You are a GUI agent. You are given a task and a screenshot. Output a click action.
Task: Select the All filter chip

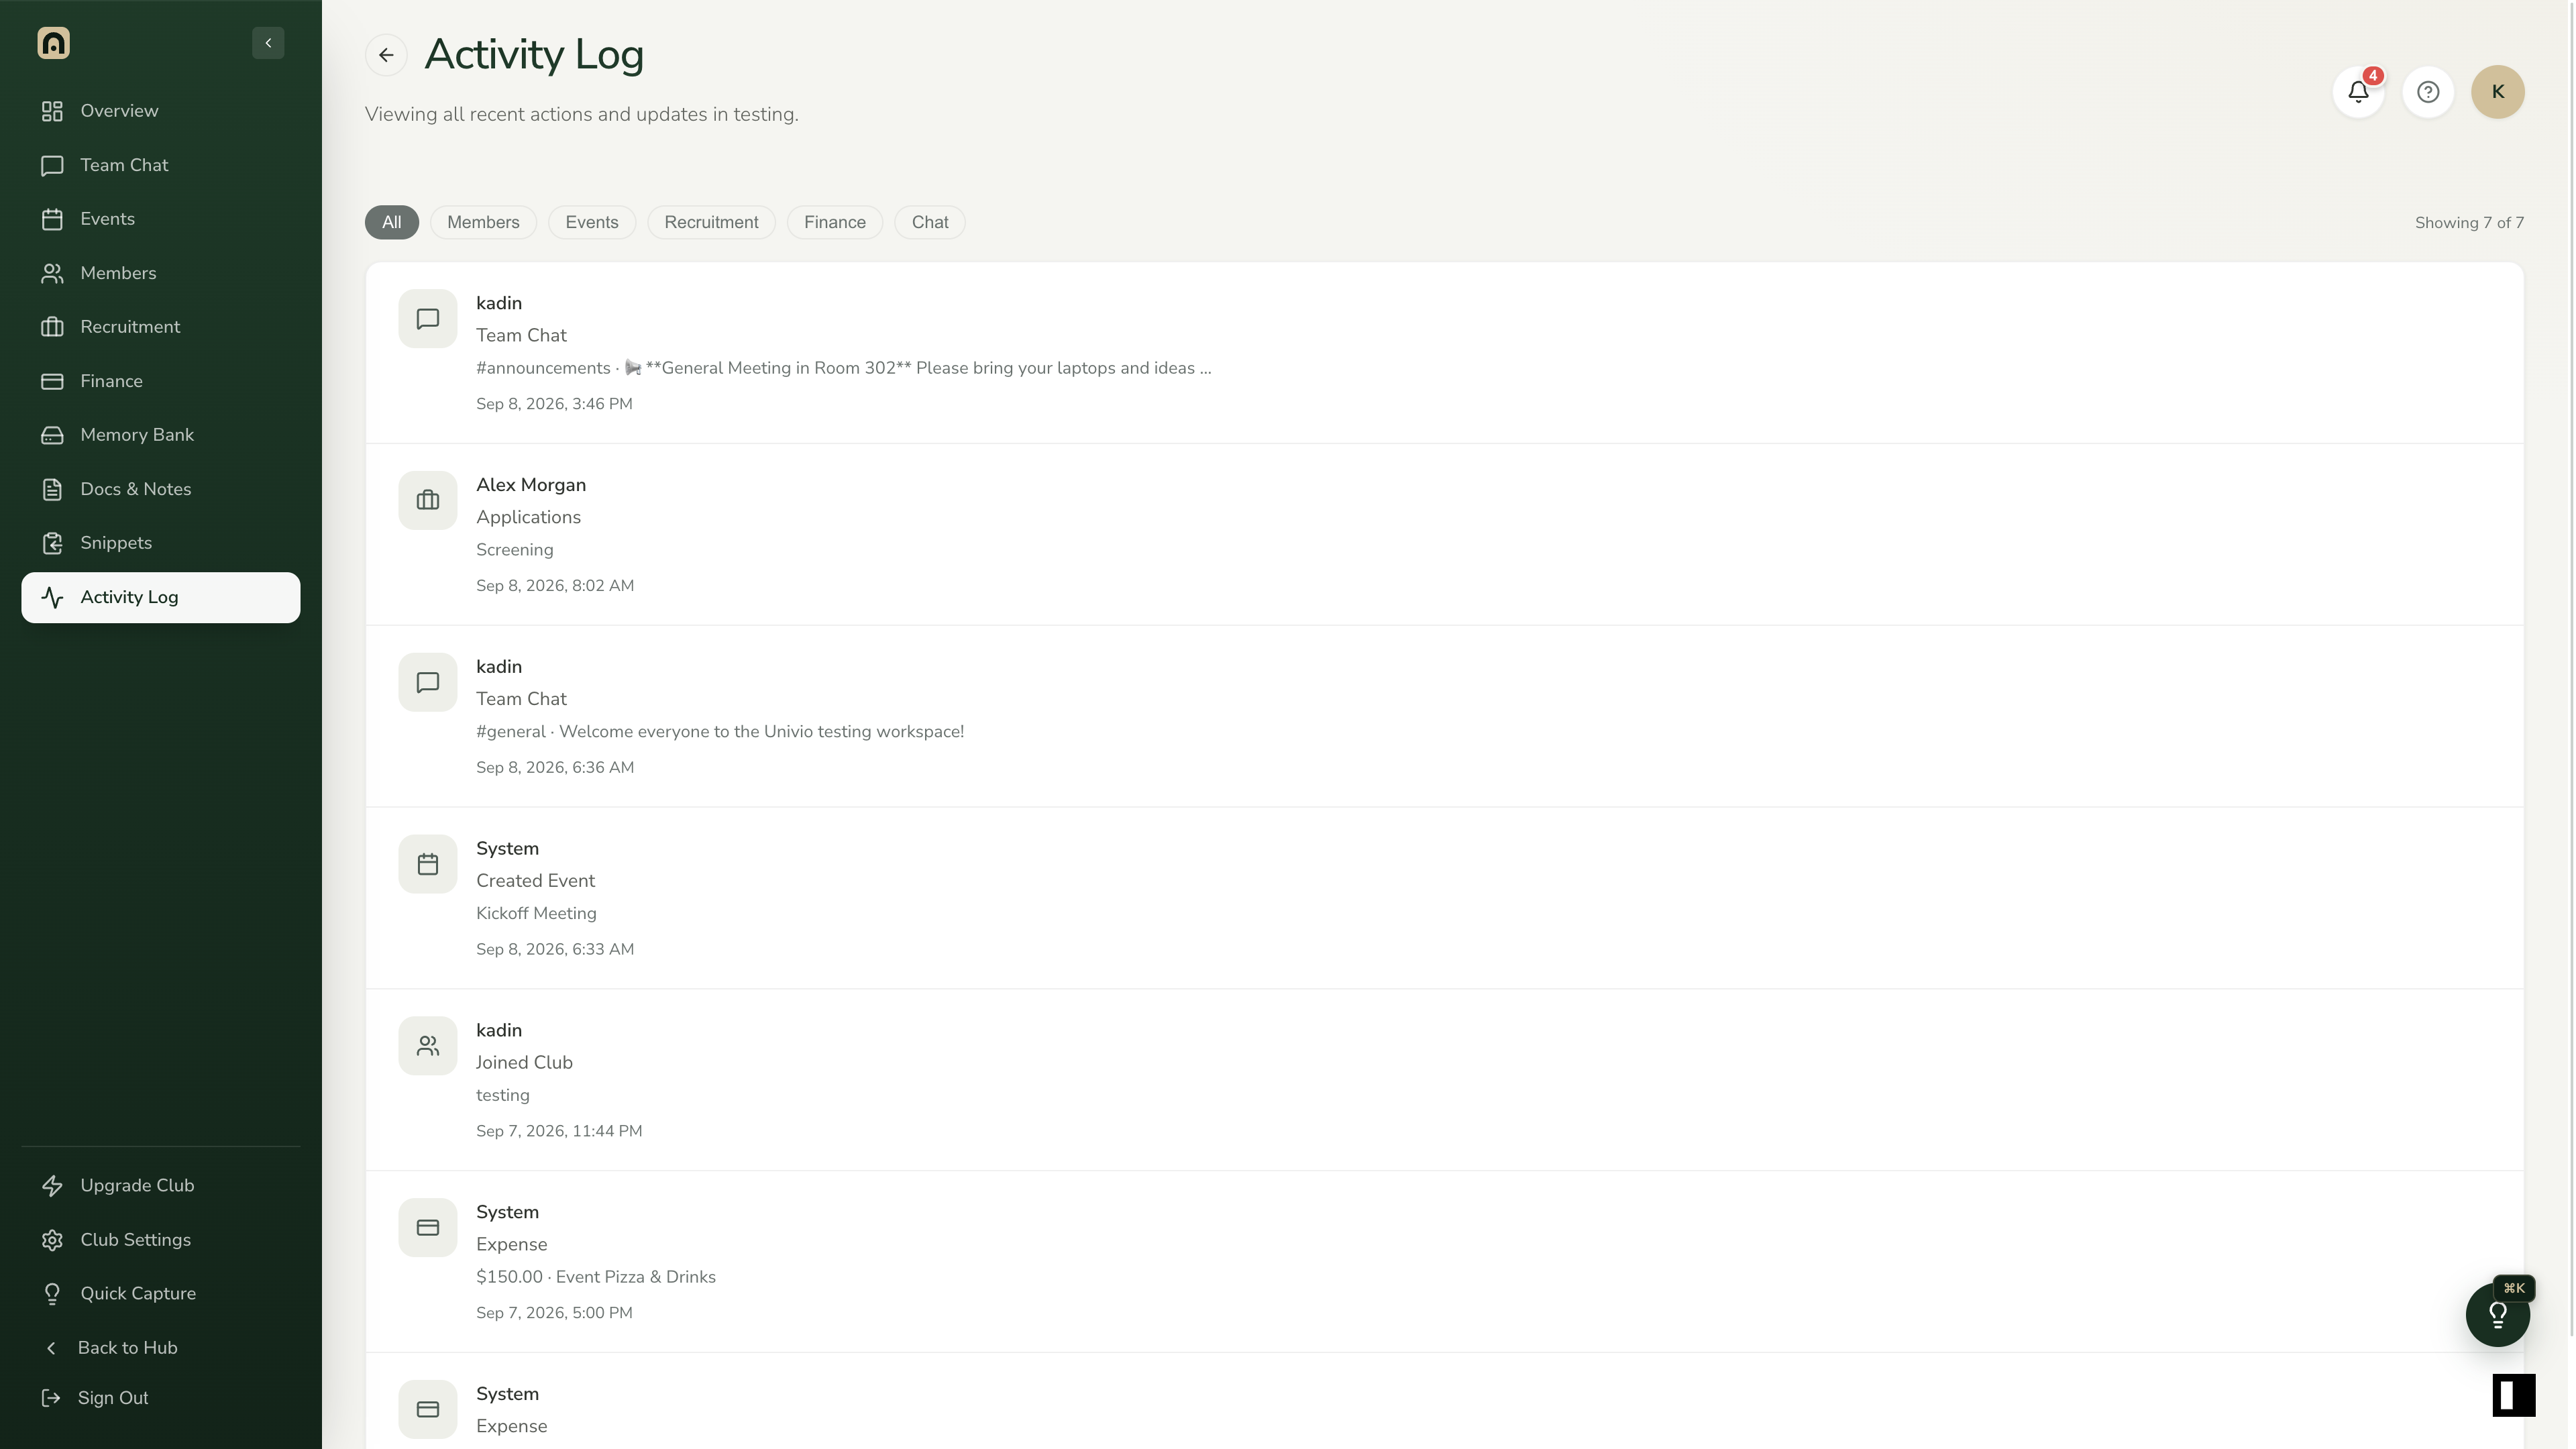click(392, 222)
